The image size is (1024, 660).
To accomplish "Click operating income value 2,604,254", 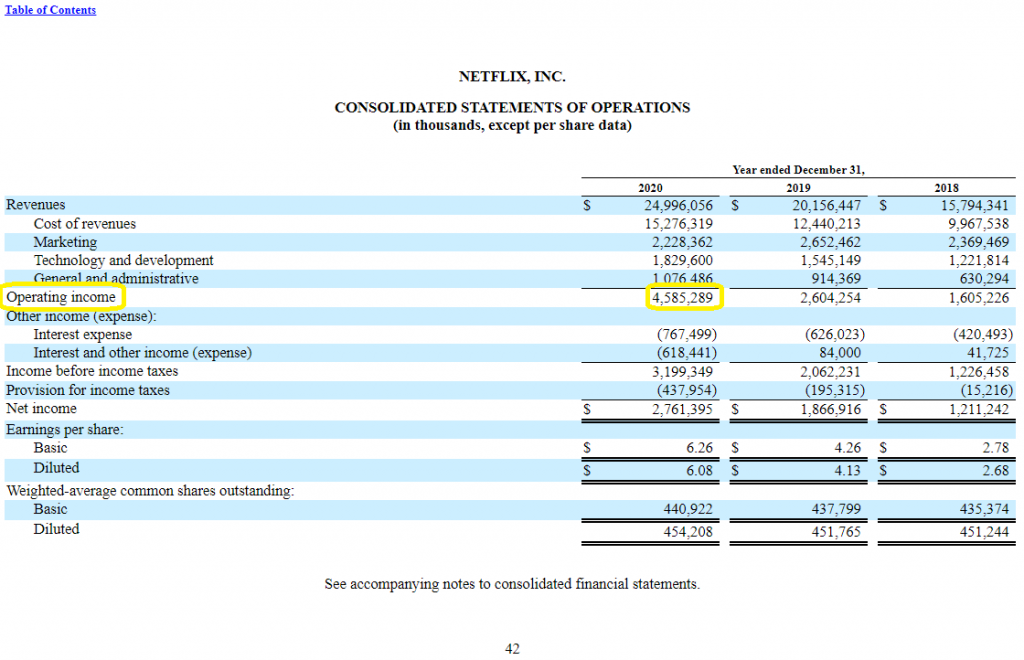I will pos(831,298).
